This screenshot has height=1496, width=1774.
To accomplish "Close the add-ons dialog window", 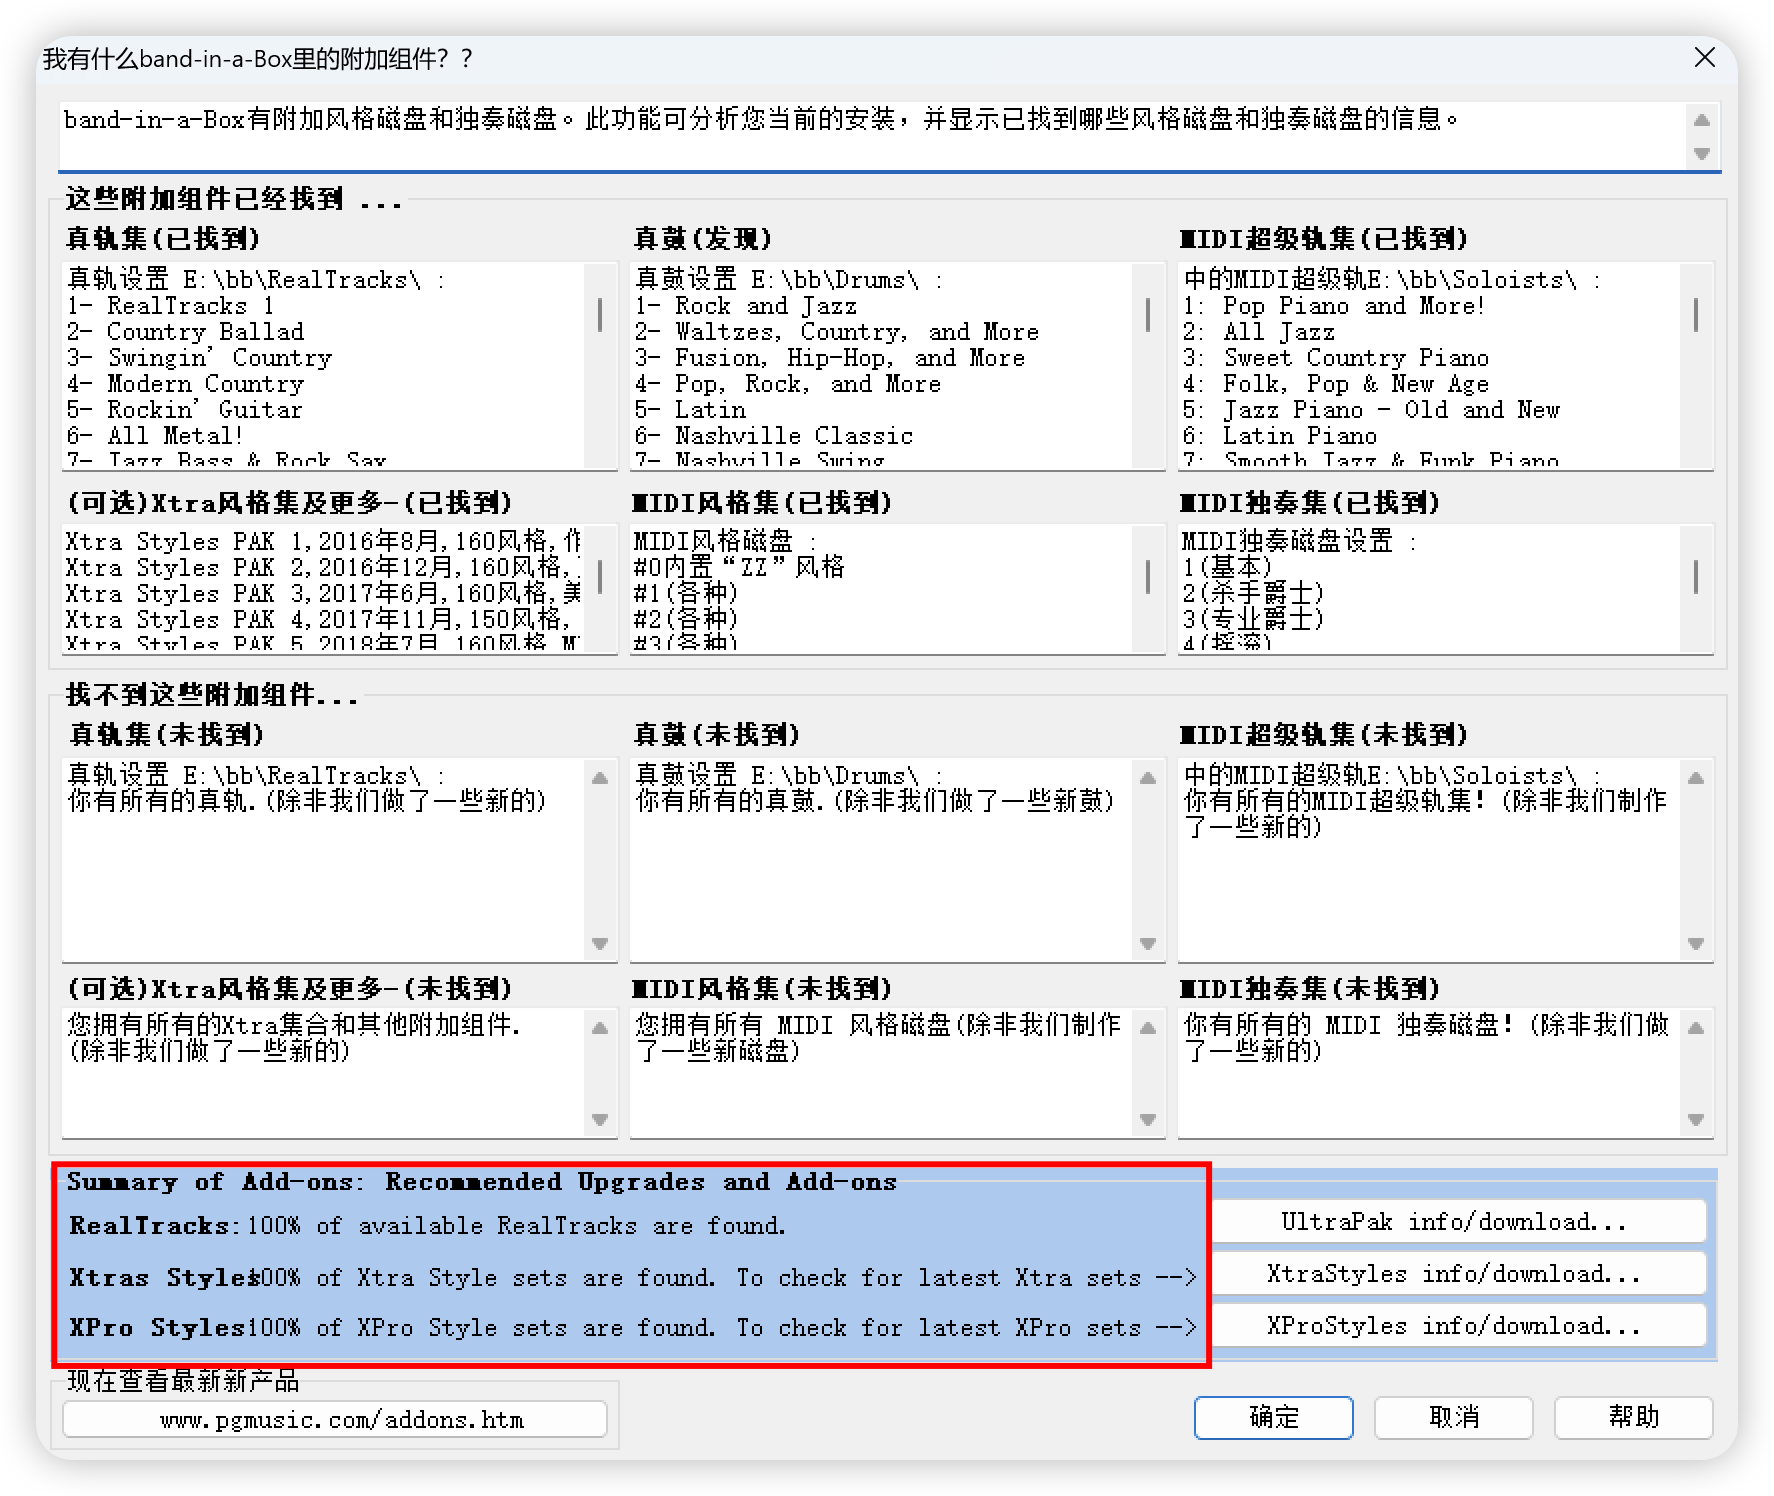I will pos(1705,58).
